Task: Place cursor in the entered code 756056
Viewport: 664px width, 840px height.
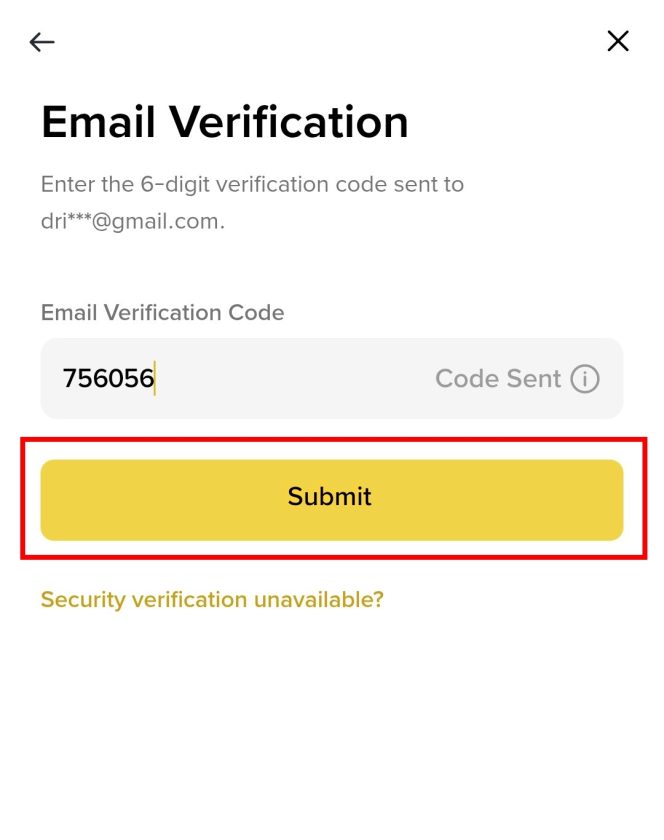Action: coord(108,379)
